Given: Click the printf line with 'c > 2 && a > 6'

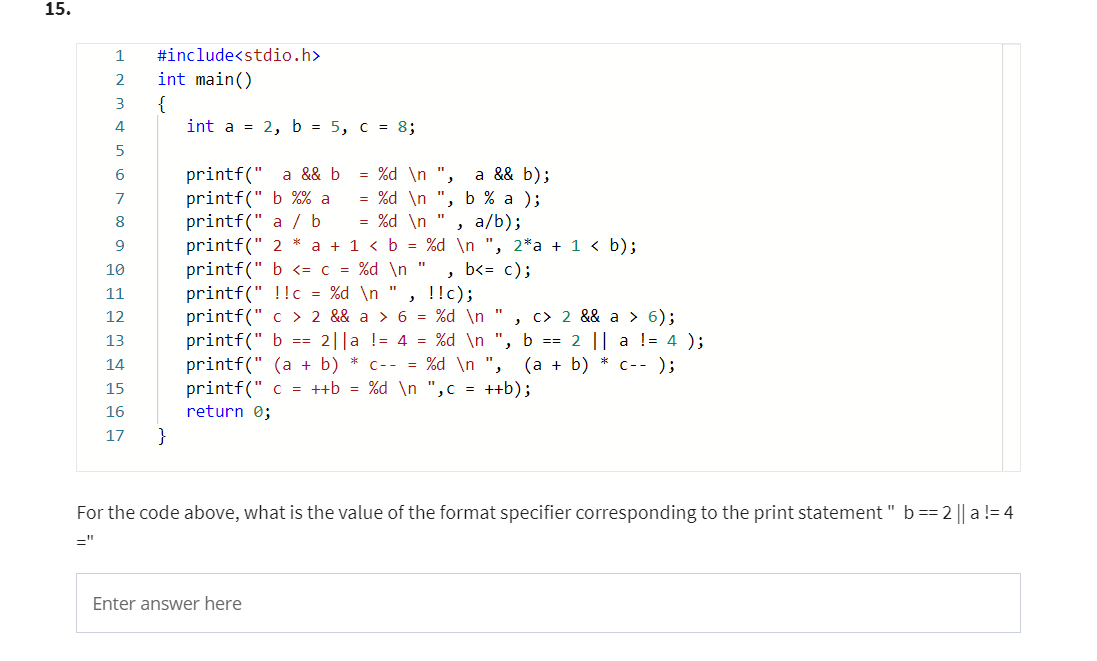Looking at the screenshot, I should (x=431, y=317).
